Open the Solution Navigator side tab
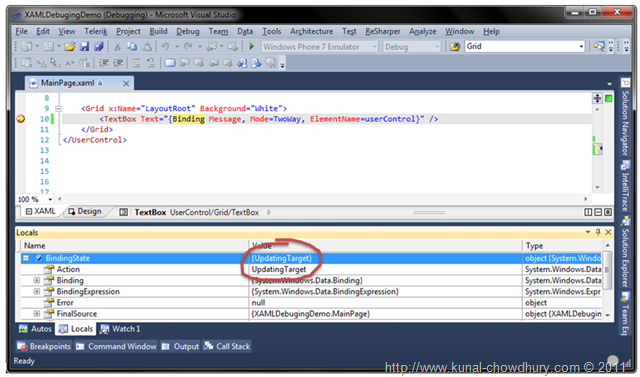The image size is (640, 377). (625, 118)
